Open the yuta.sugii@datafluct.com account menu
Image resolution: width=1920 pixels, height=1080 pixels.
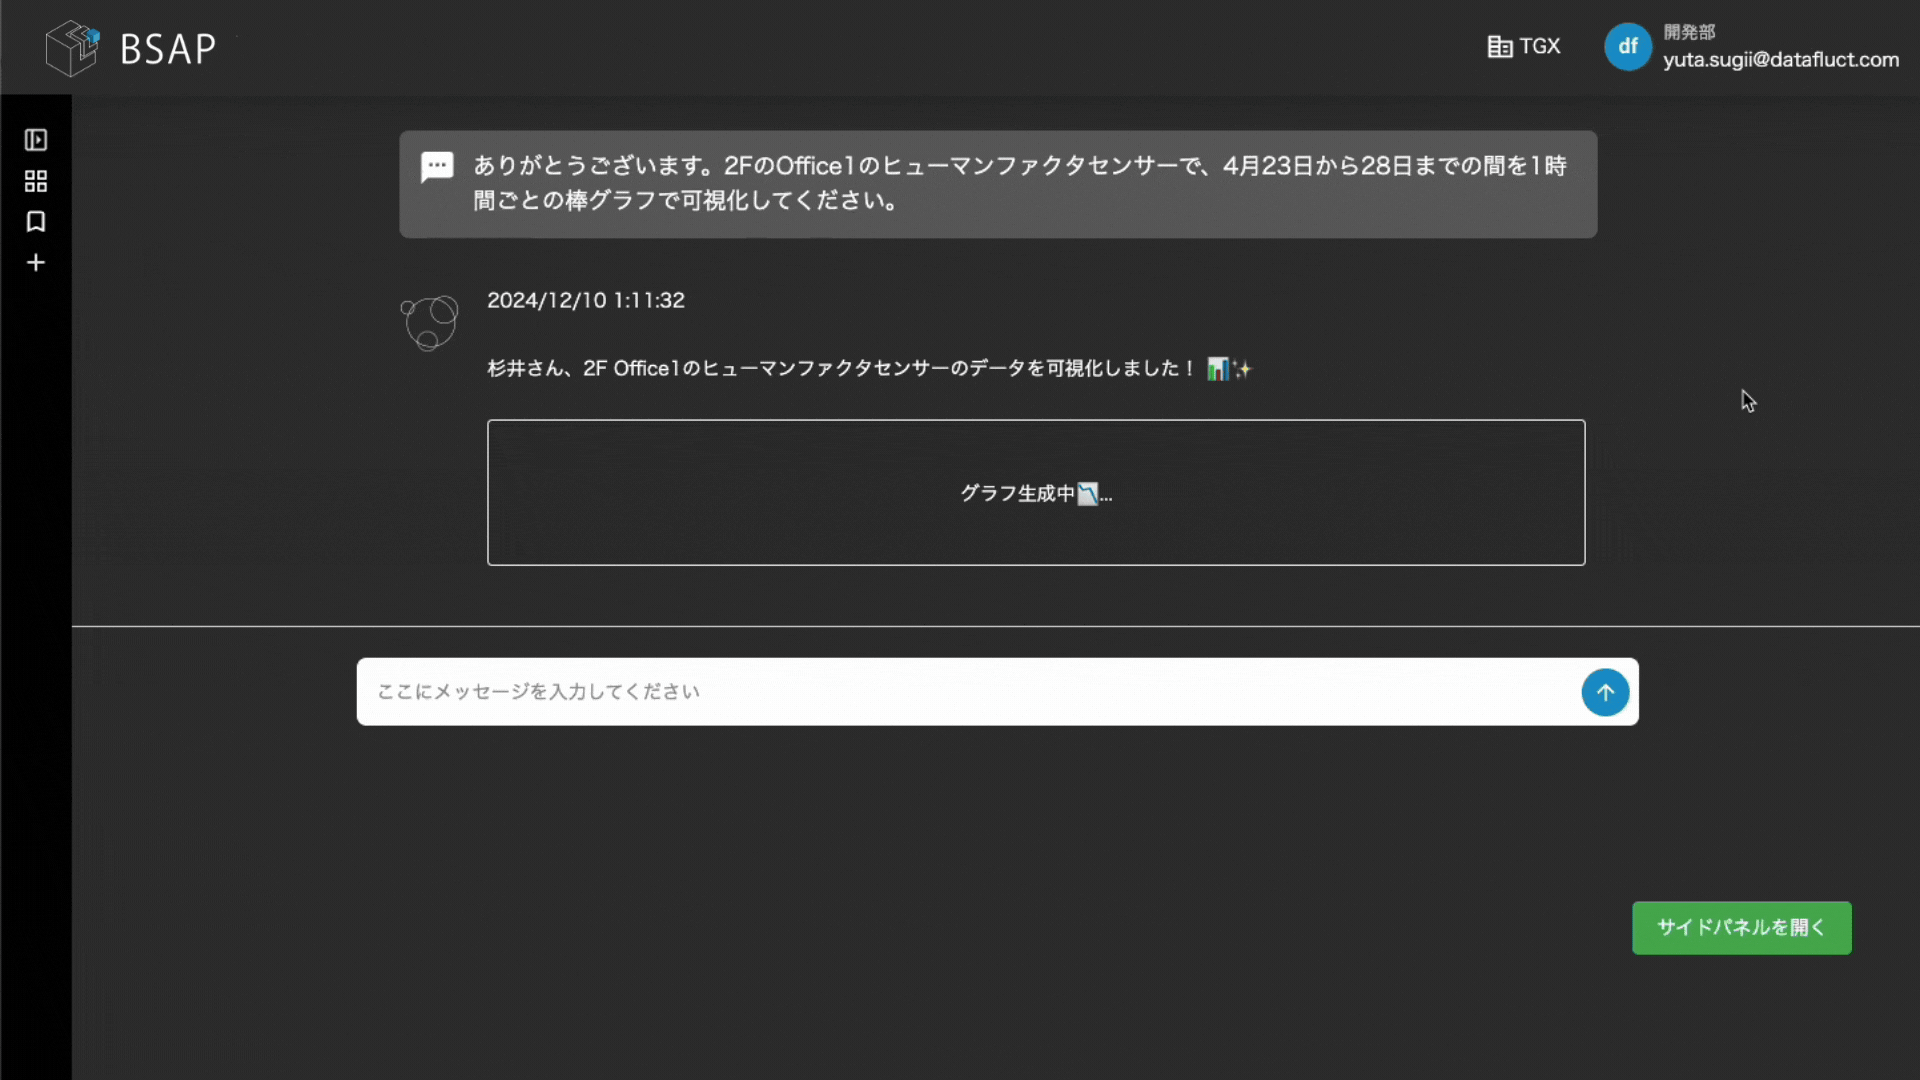pos(1780,60)
